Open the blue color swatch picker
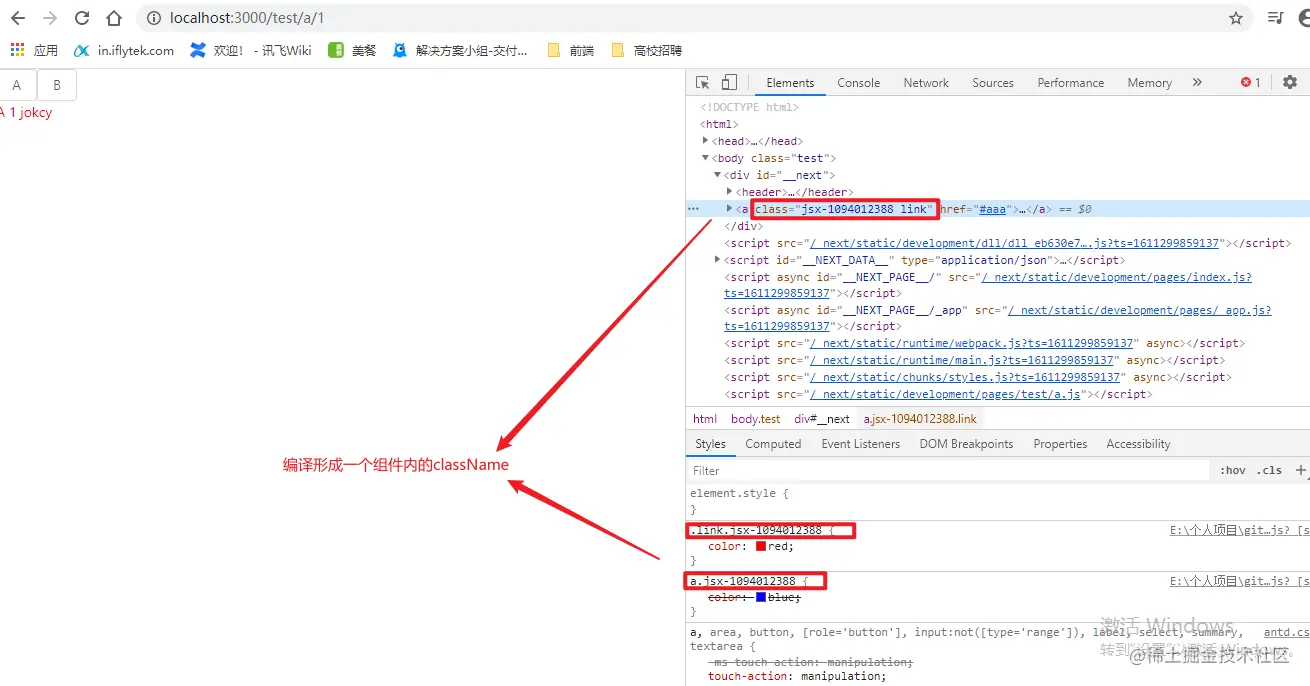The height and width of the screenshot is (686, 1310). (760, 597)
